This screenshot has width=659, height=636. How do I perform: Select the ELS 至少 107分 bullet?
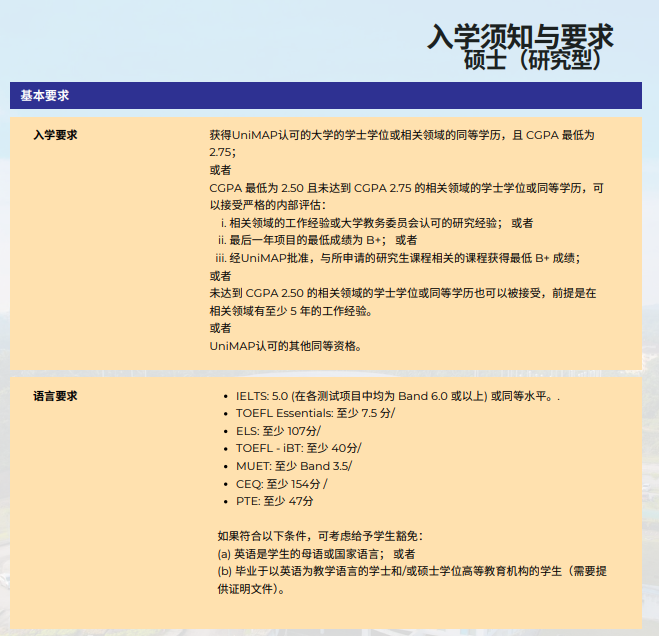click(x=278, y=431)
